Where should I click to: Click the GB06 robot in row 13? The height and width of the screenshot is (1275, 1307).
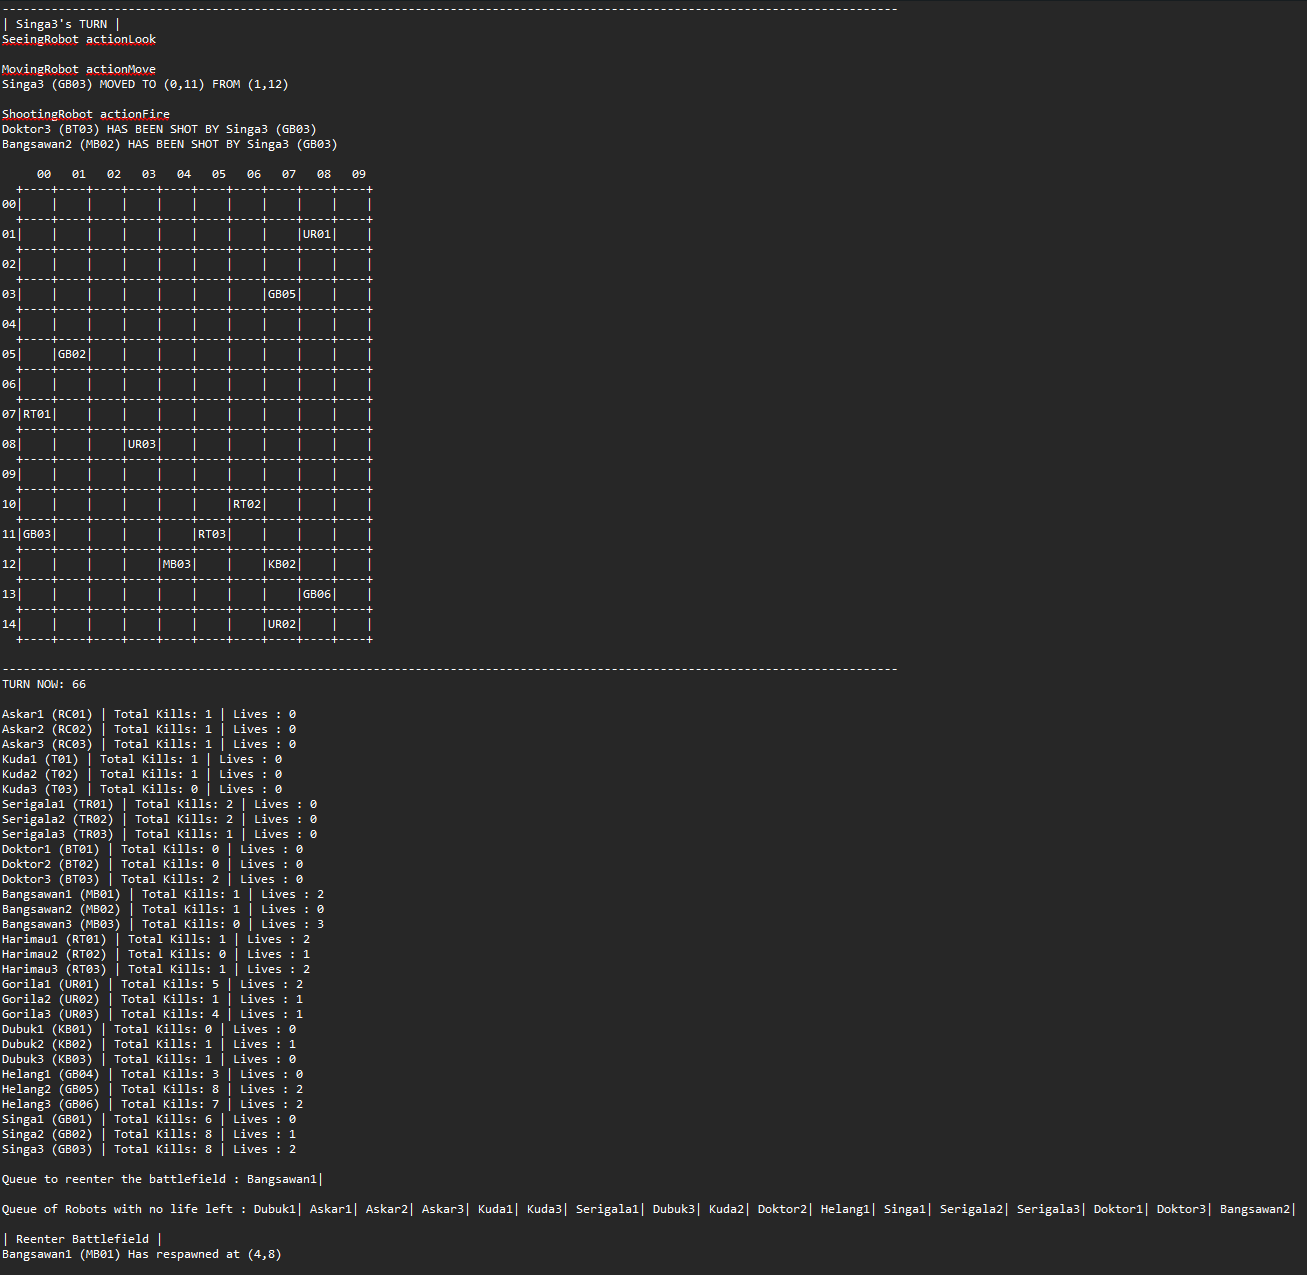(x=317, y=594)
